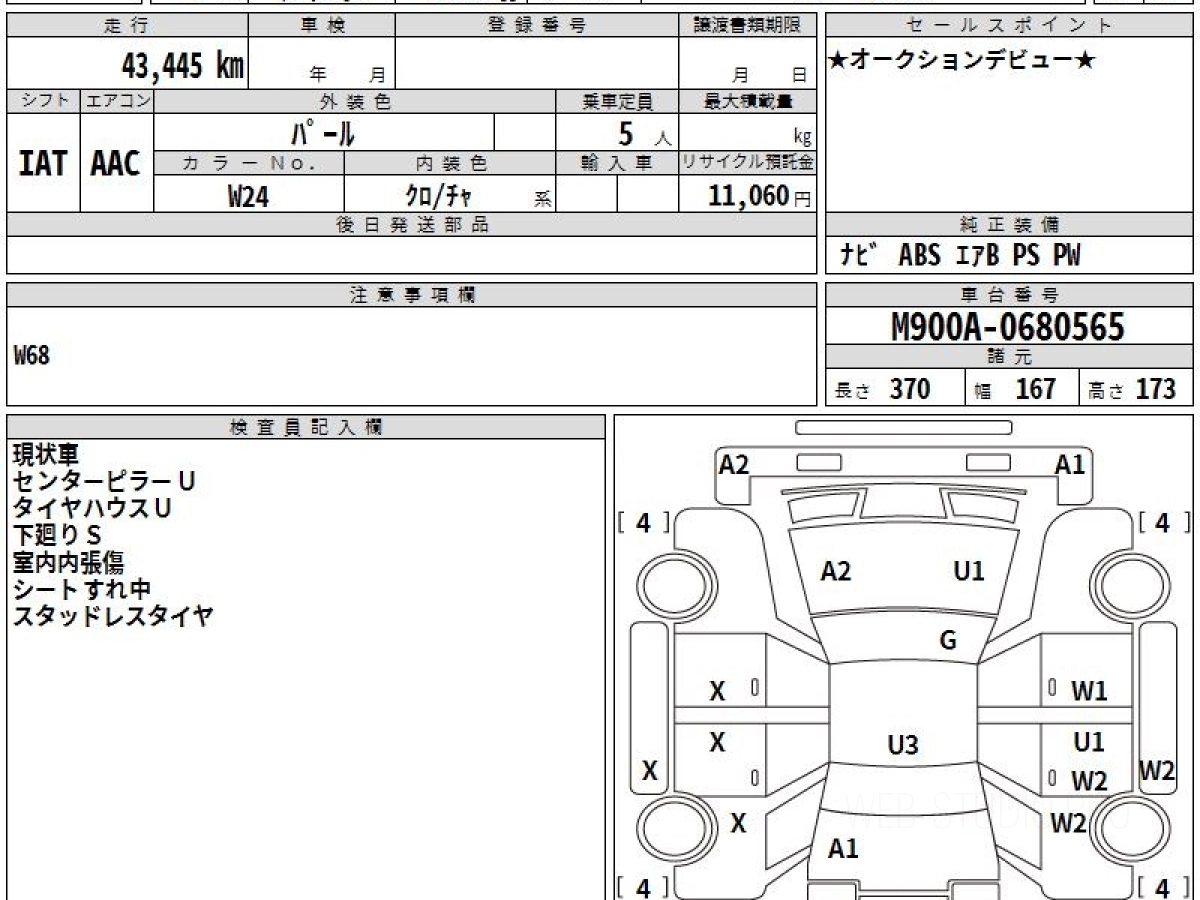This screenshot has width=1200, height=900.
Task: Click the スタッドレスタイヤ note
Action: pyautogui.click(x=113, y=616)
